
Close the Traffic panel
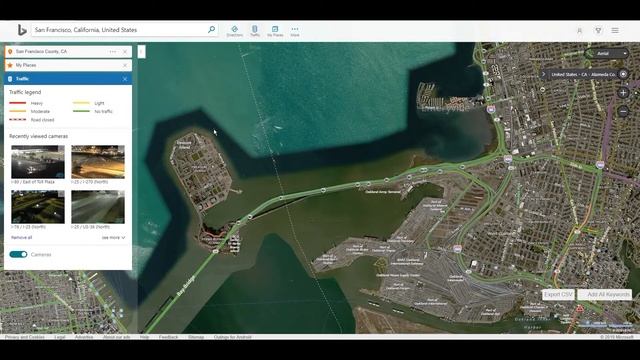pos(125,79)
